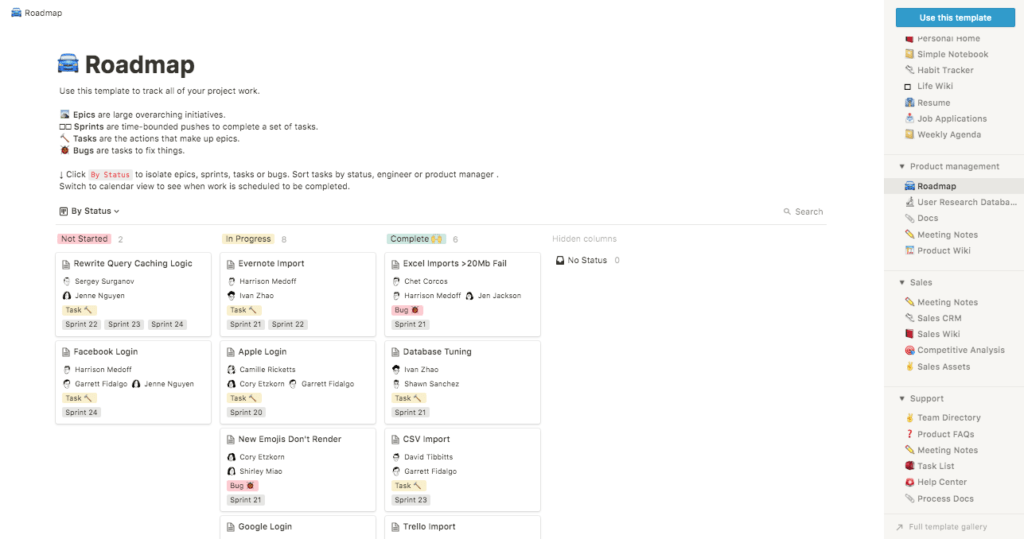Collapse the Product management section
This screenshot has height=539, width=1024.
click(901, 167)
